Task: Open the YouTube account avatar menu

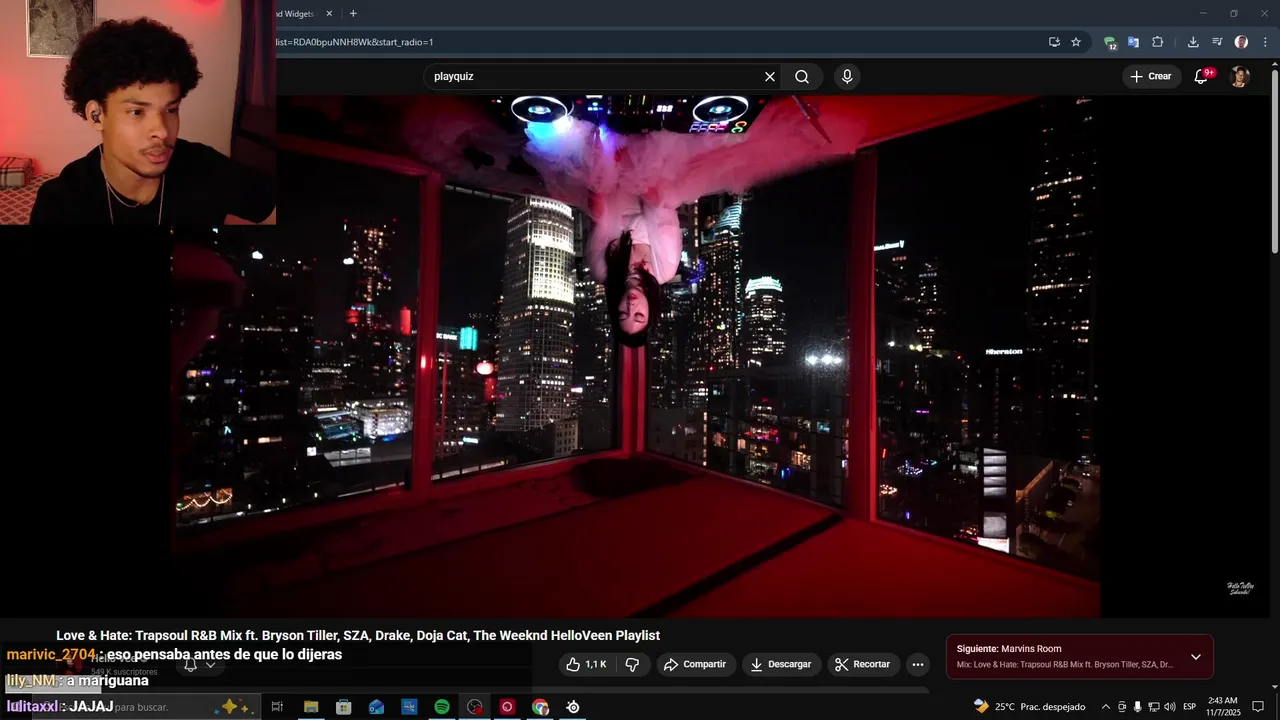Action: [x=1240, y=77]
